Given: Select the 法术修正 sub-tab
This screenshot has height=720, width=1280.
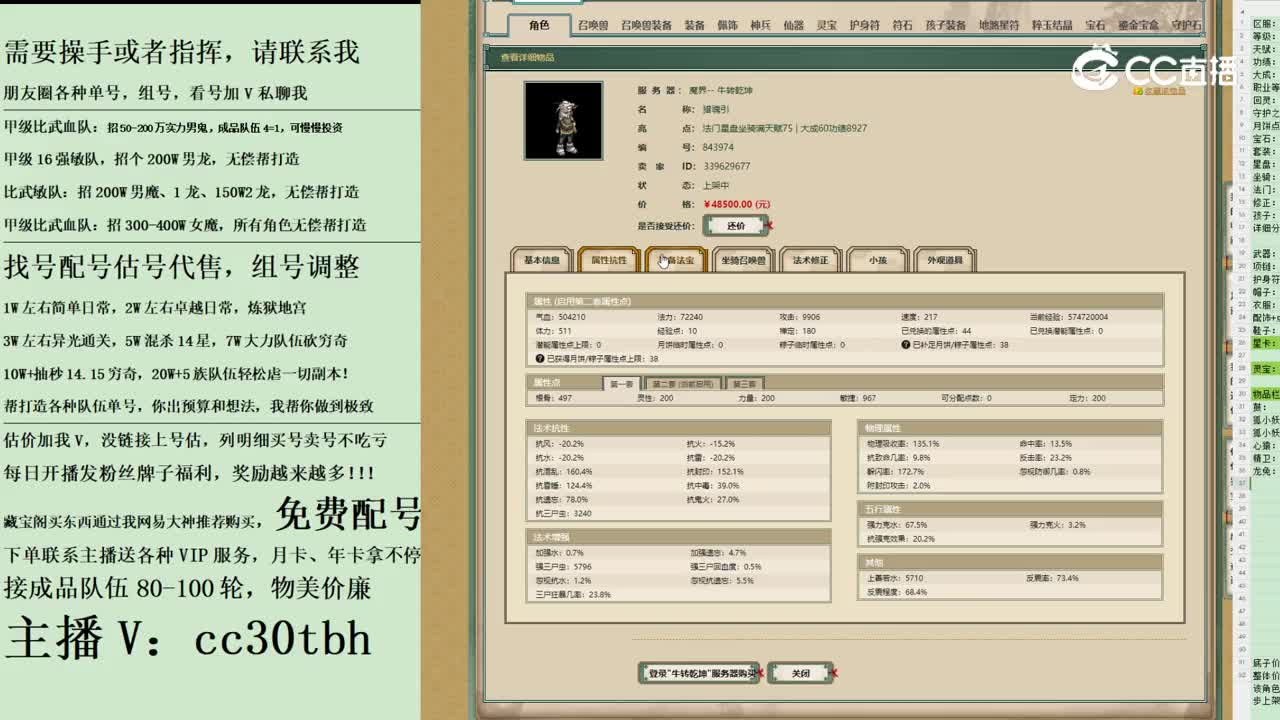Looking at the screenshot, I should [x=810, y=260].
